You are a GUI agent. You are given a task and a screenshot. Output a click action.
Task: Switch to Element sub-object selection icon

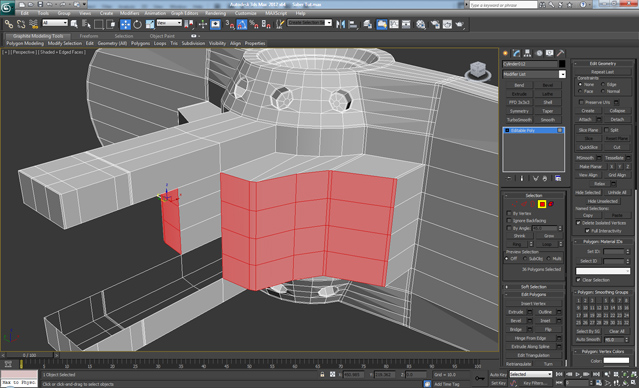551,204
